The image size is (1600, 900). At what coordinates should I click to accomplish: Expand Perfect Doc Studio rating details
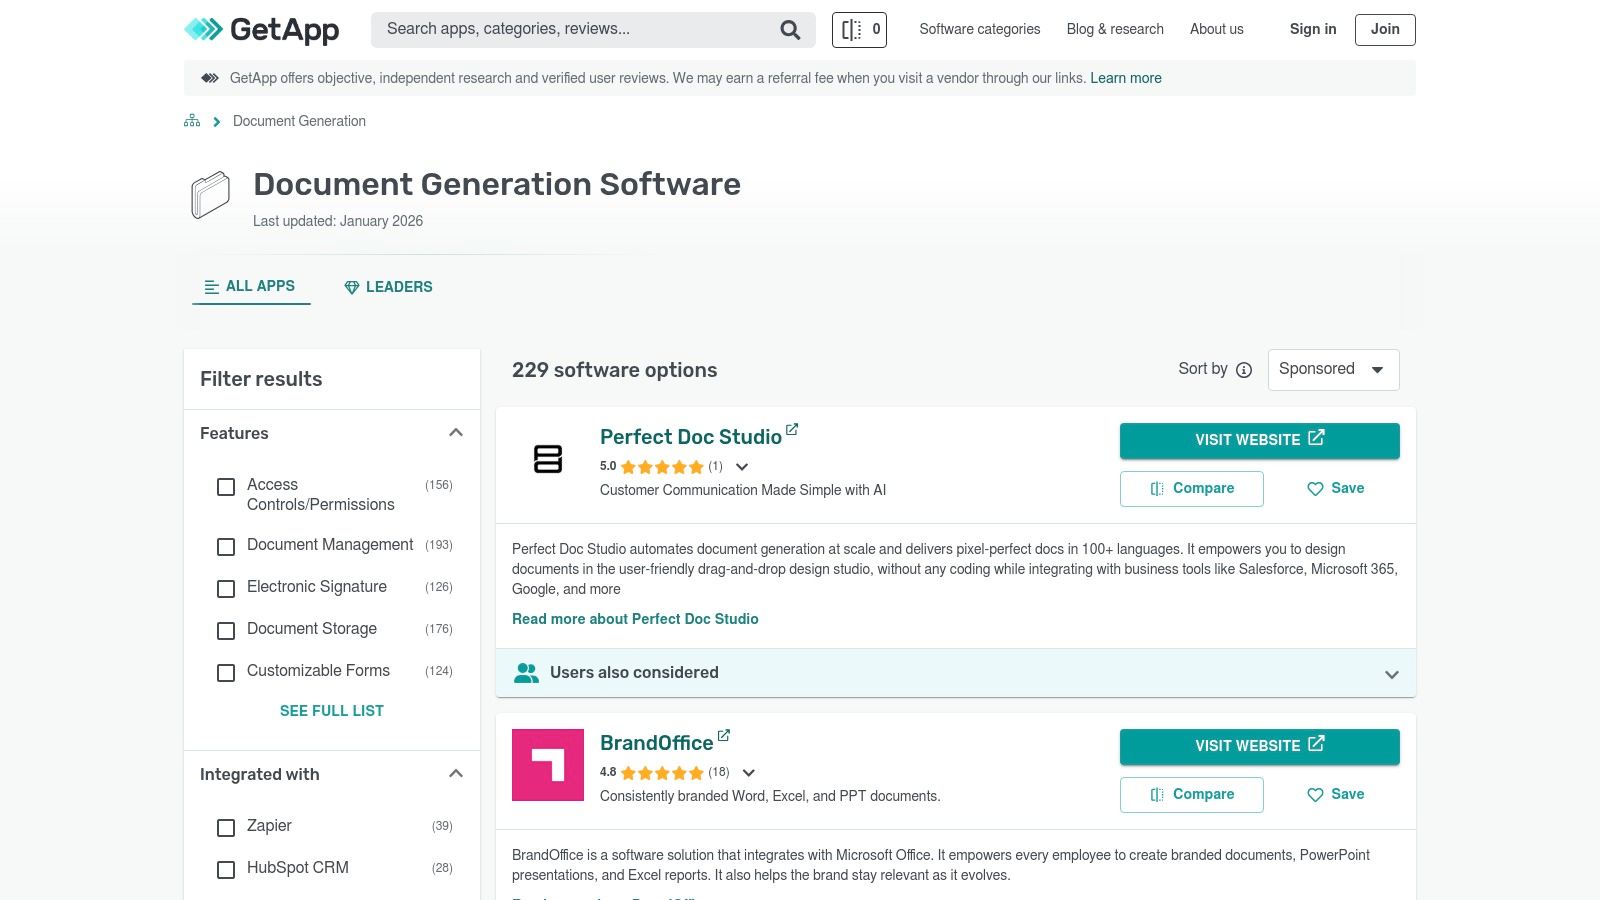tap(741, 467)
